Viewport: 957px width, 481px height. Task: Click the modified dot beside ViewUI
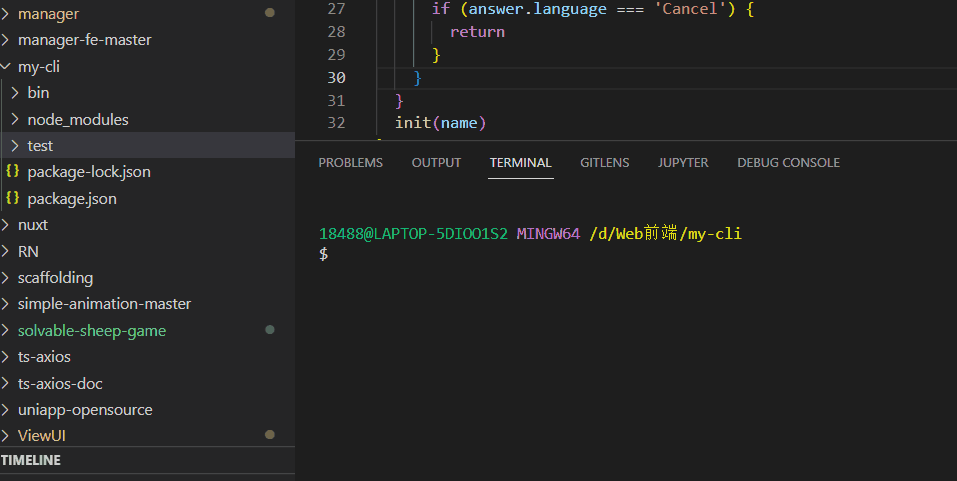270,435
